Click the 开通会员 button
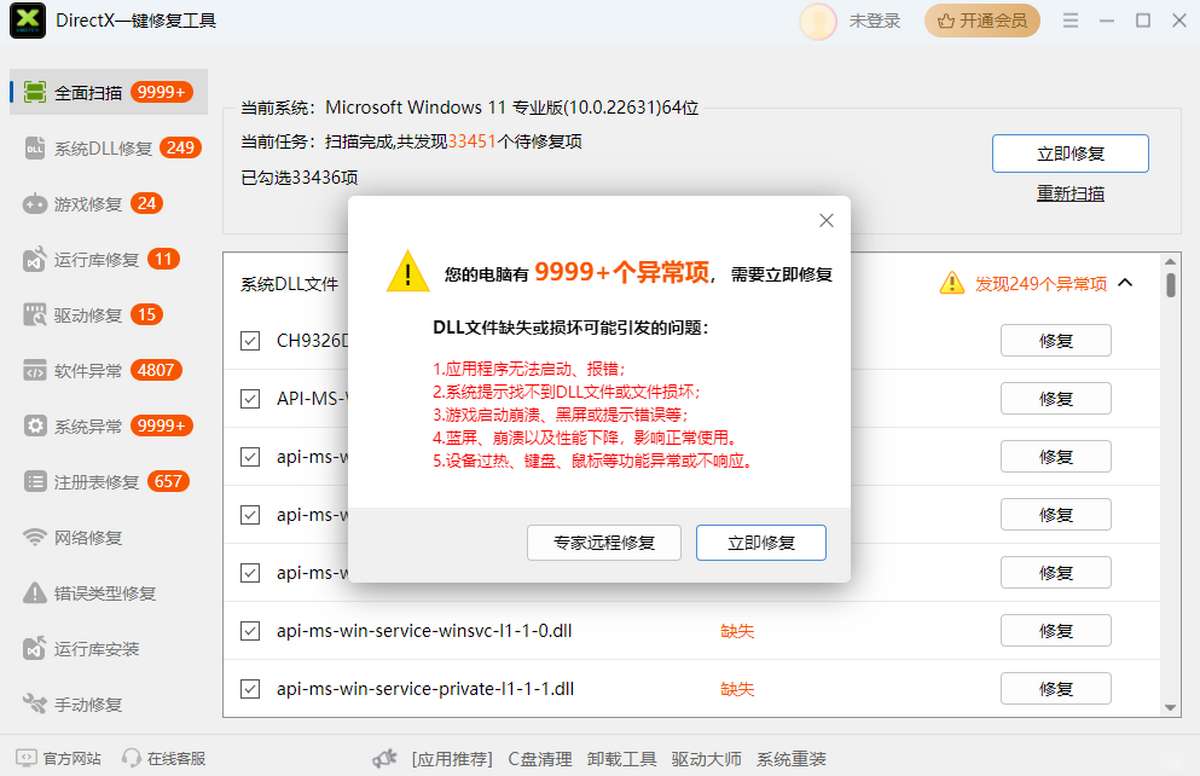The width and height of the screenshot is (1200, 776). click(982, 20)
